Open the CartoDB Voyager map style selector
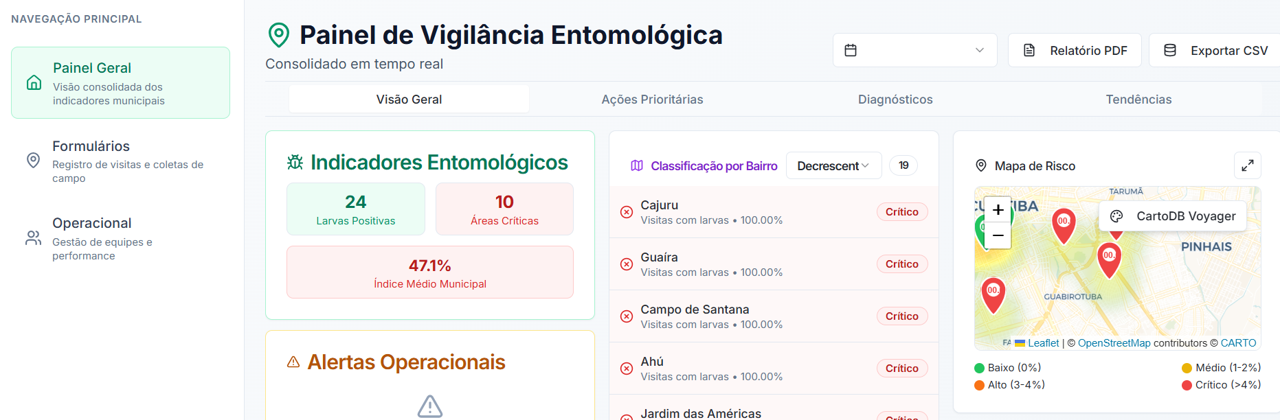This screenshot has width=1280, height=420. point(1173,216)
